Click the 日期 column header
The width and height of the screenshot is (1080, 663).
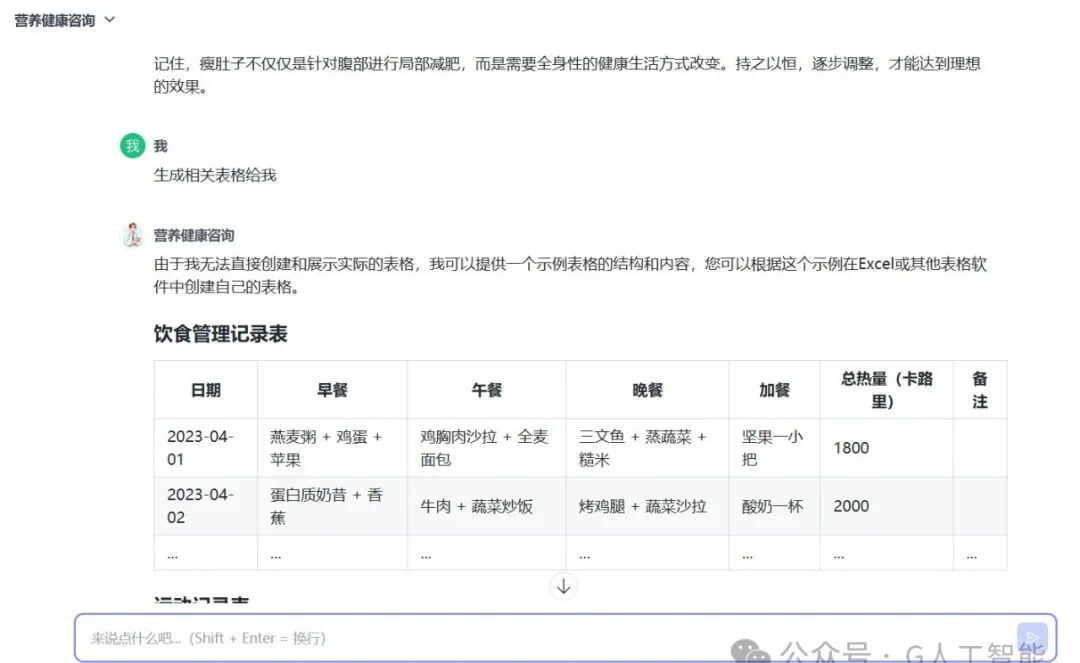point(206,390)
